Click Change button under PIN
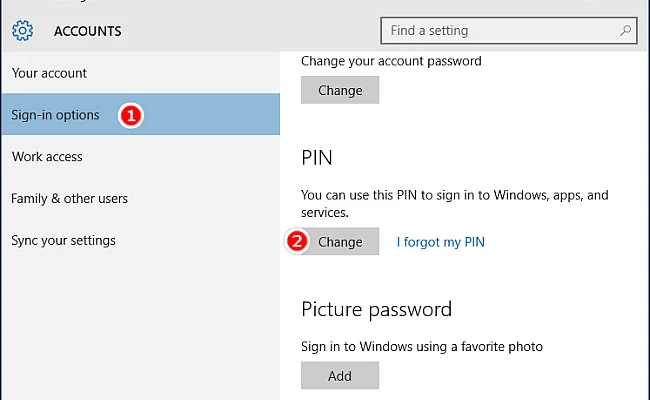Screen dimensions: 650x400 [x=340, y=241]
